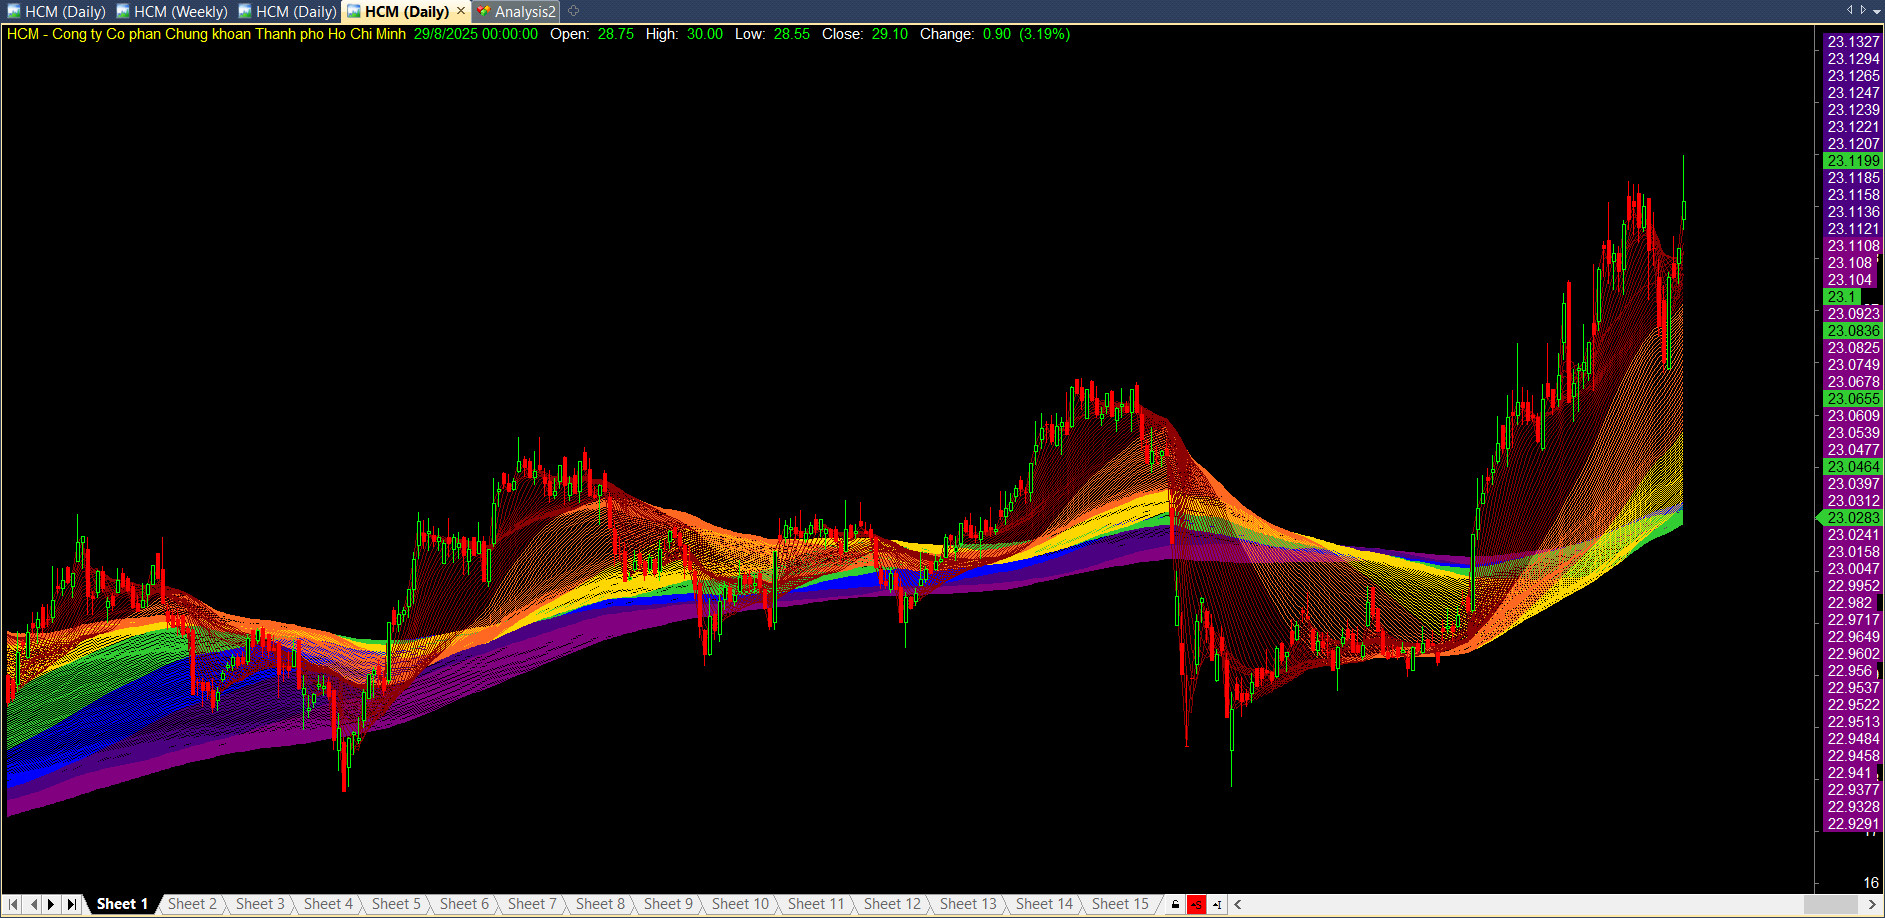
Task: Switch to the HCM (Weekly) tab
Action: point(180,12)
